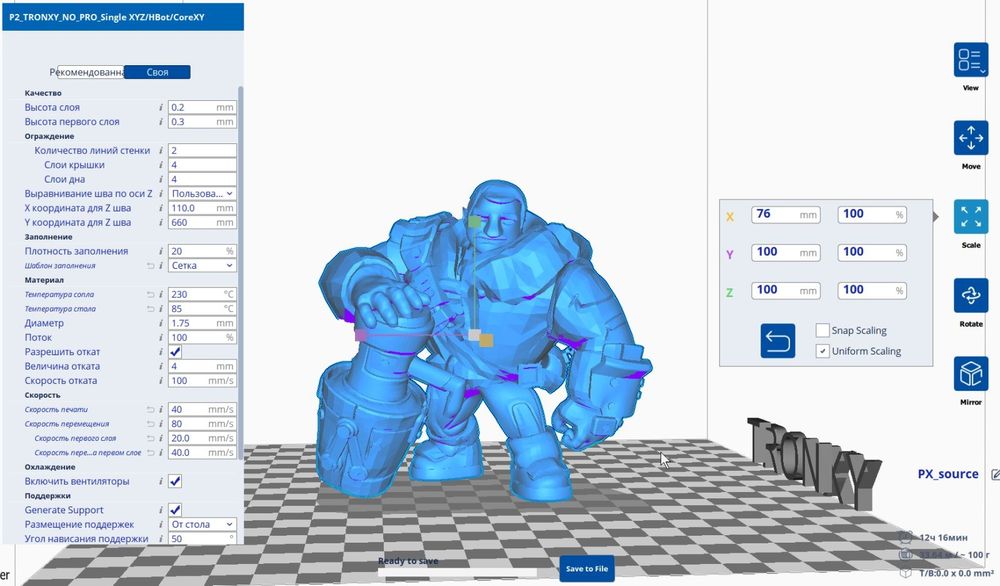The image size is (1000, 586).
Task: Select the Scale tool
Action: point(971,216)
